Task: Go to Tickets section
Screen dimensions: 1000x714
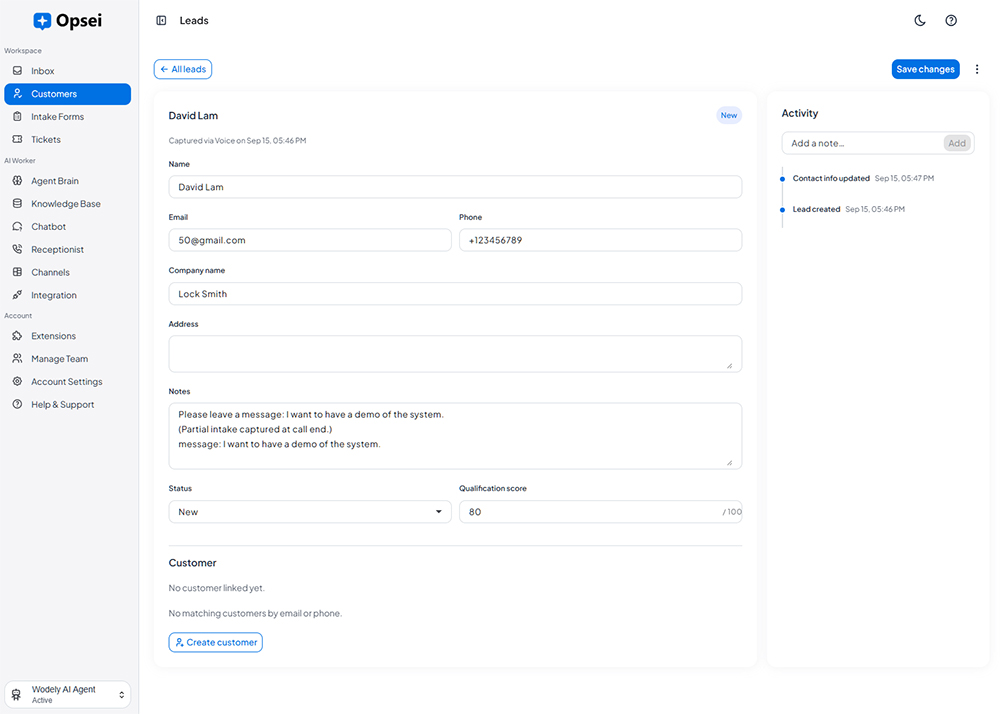Action: pyautogui.click(x=68, y=139)
